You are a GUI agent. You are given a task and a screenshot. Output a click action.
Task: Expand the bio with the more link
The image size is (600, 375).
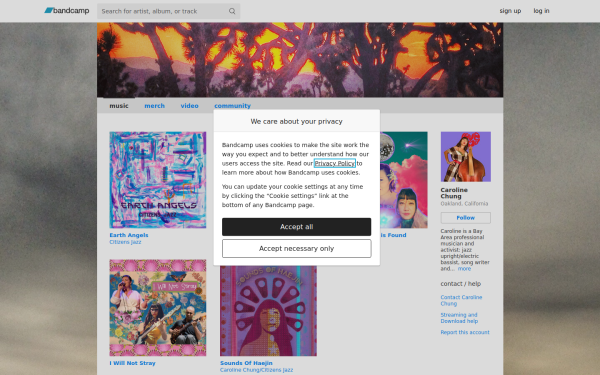(464, 269)
